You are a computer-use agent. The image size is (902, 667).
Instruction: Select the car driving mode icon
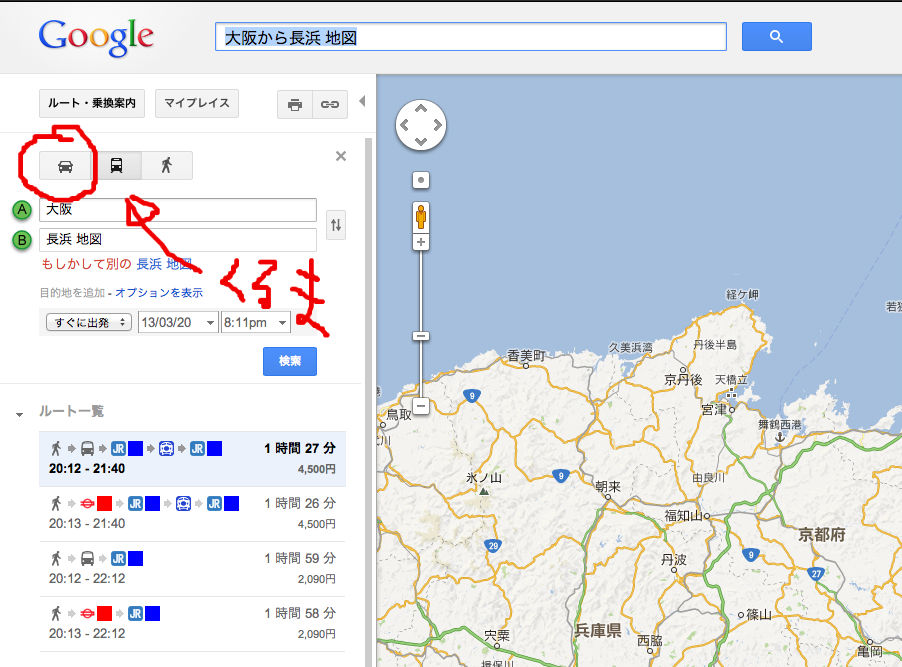65,166
